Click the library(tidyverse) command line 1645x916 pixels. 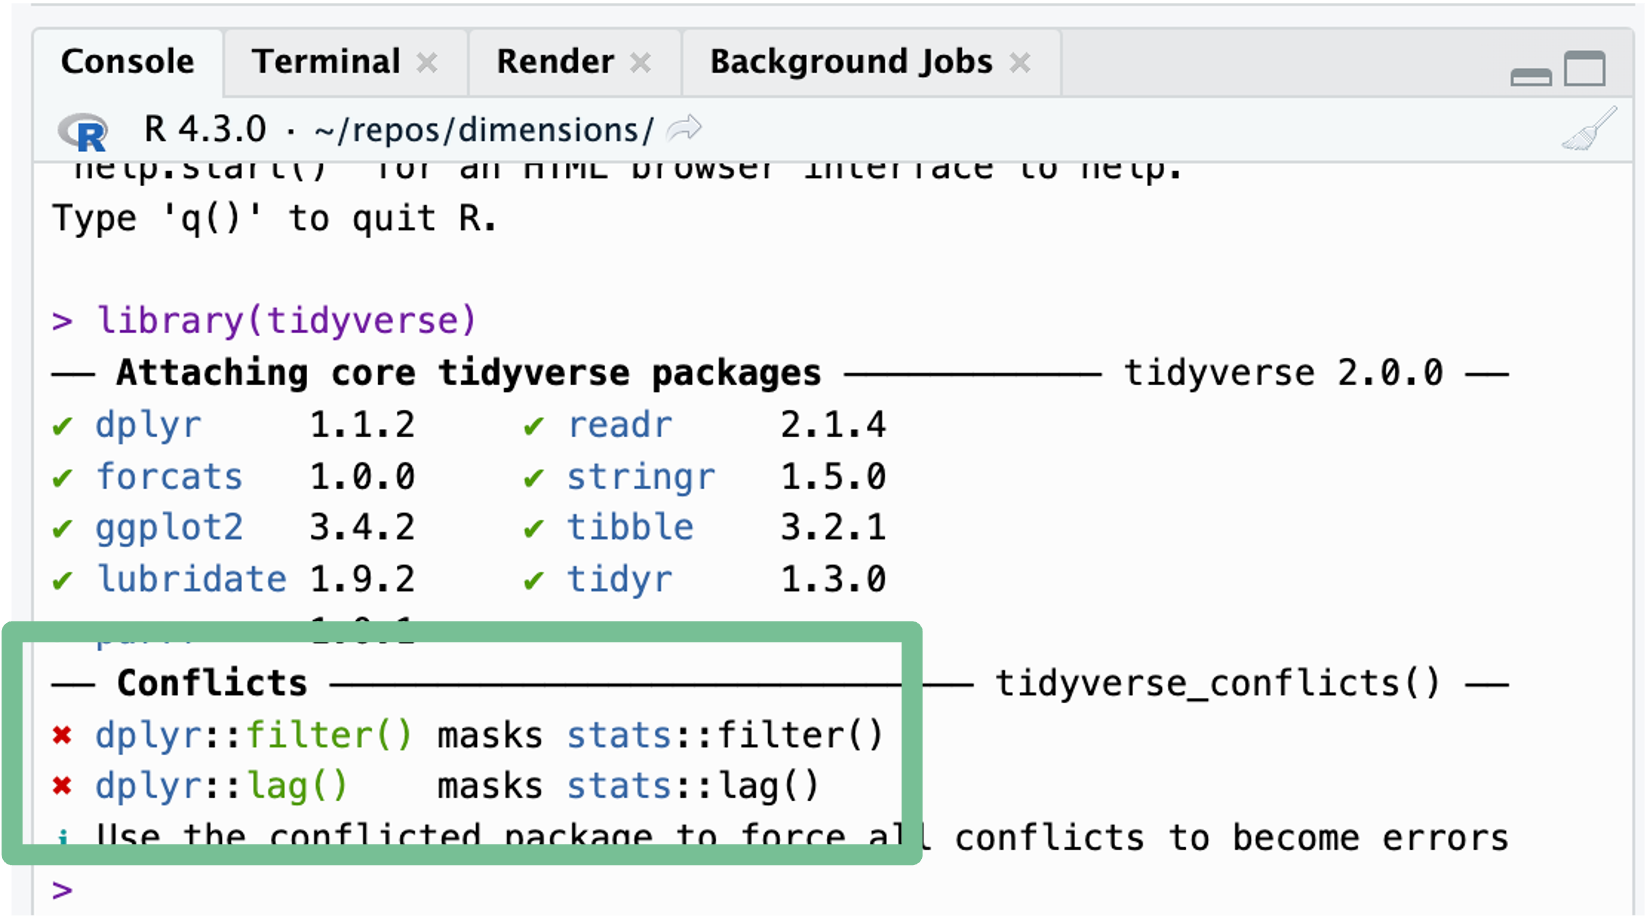pos(286,321)
